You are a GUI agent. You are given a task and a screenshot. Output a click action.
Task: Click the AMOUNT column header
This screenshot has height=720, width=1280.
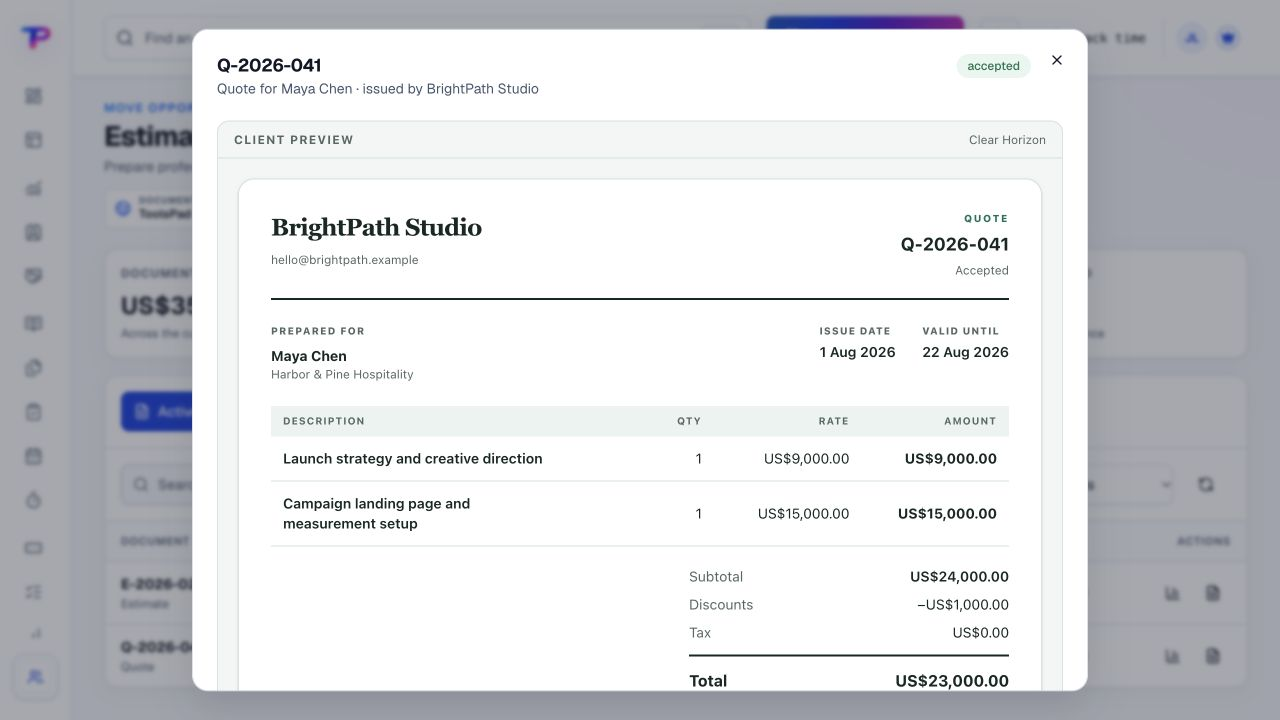[x=970, y=421]
